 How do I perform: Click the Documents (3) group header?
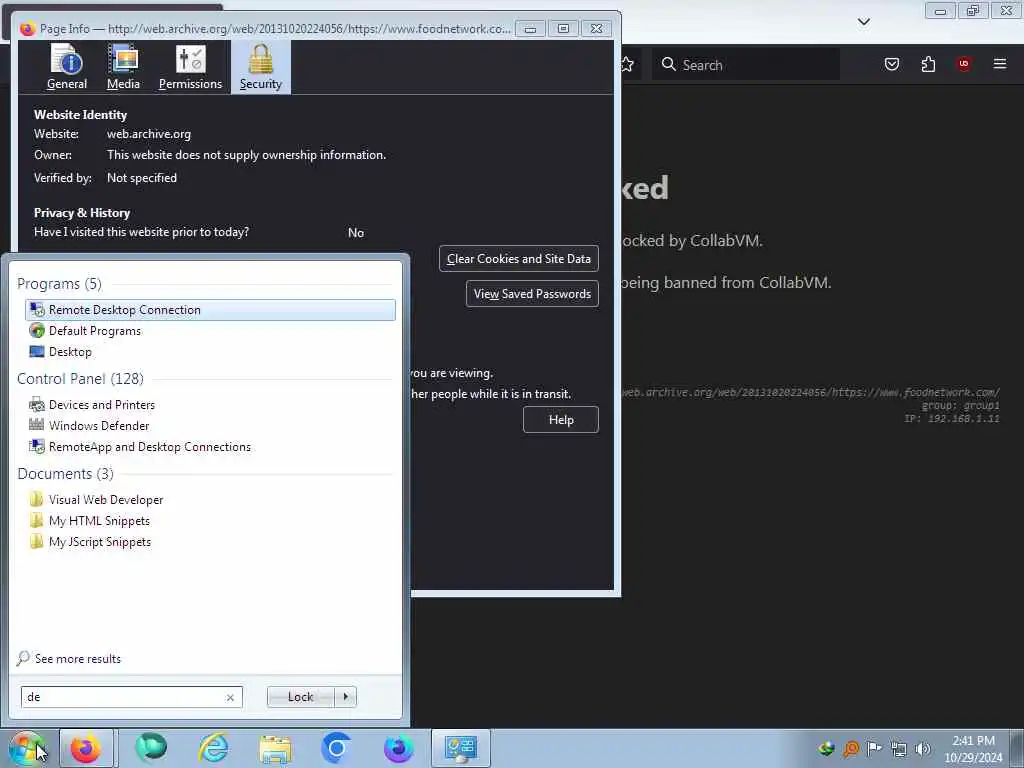pyautogui.click(x=65, y=473)
